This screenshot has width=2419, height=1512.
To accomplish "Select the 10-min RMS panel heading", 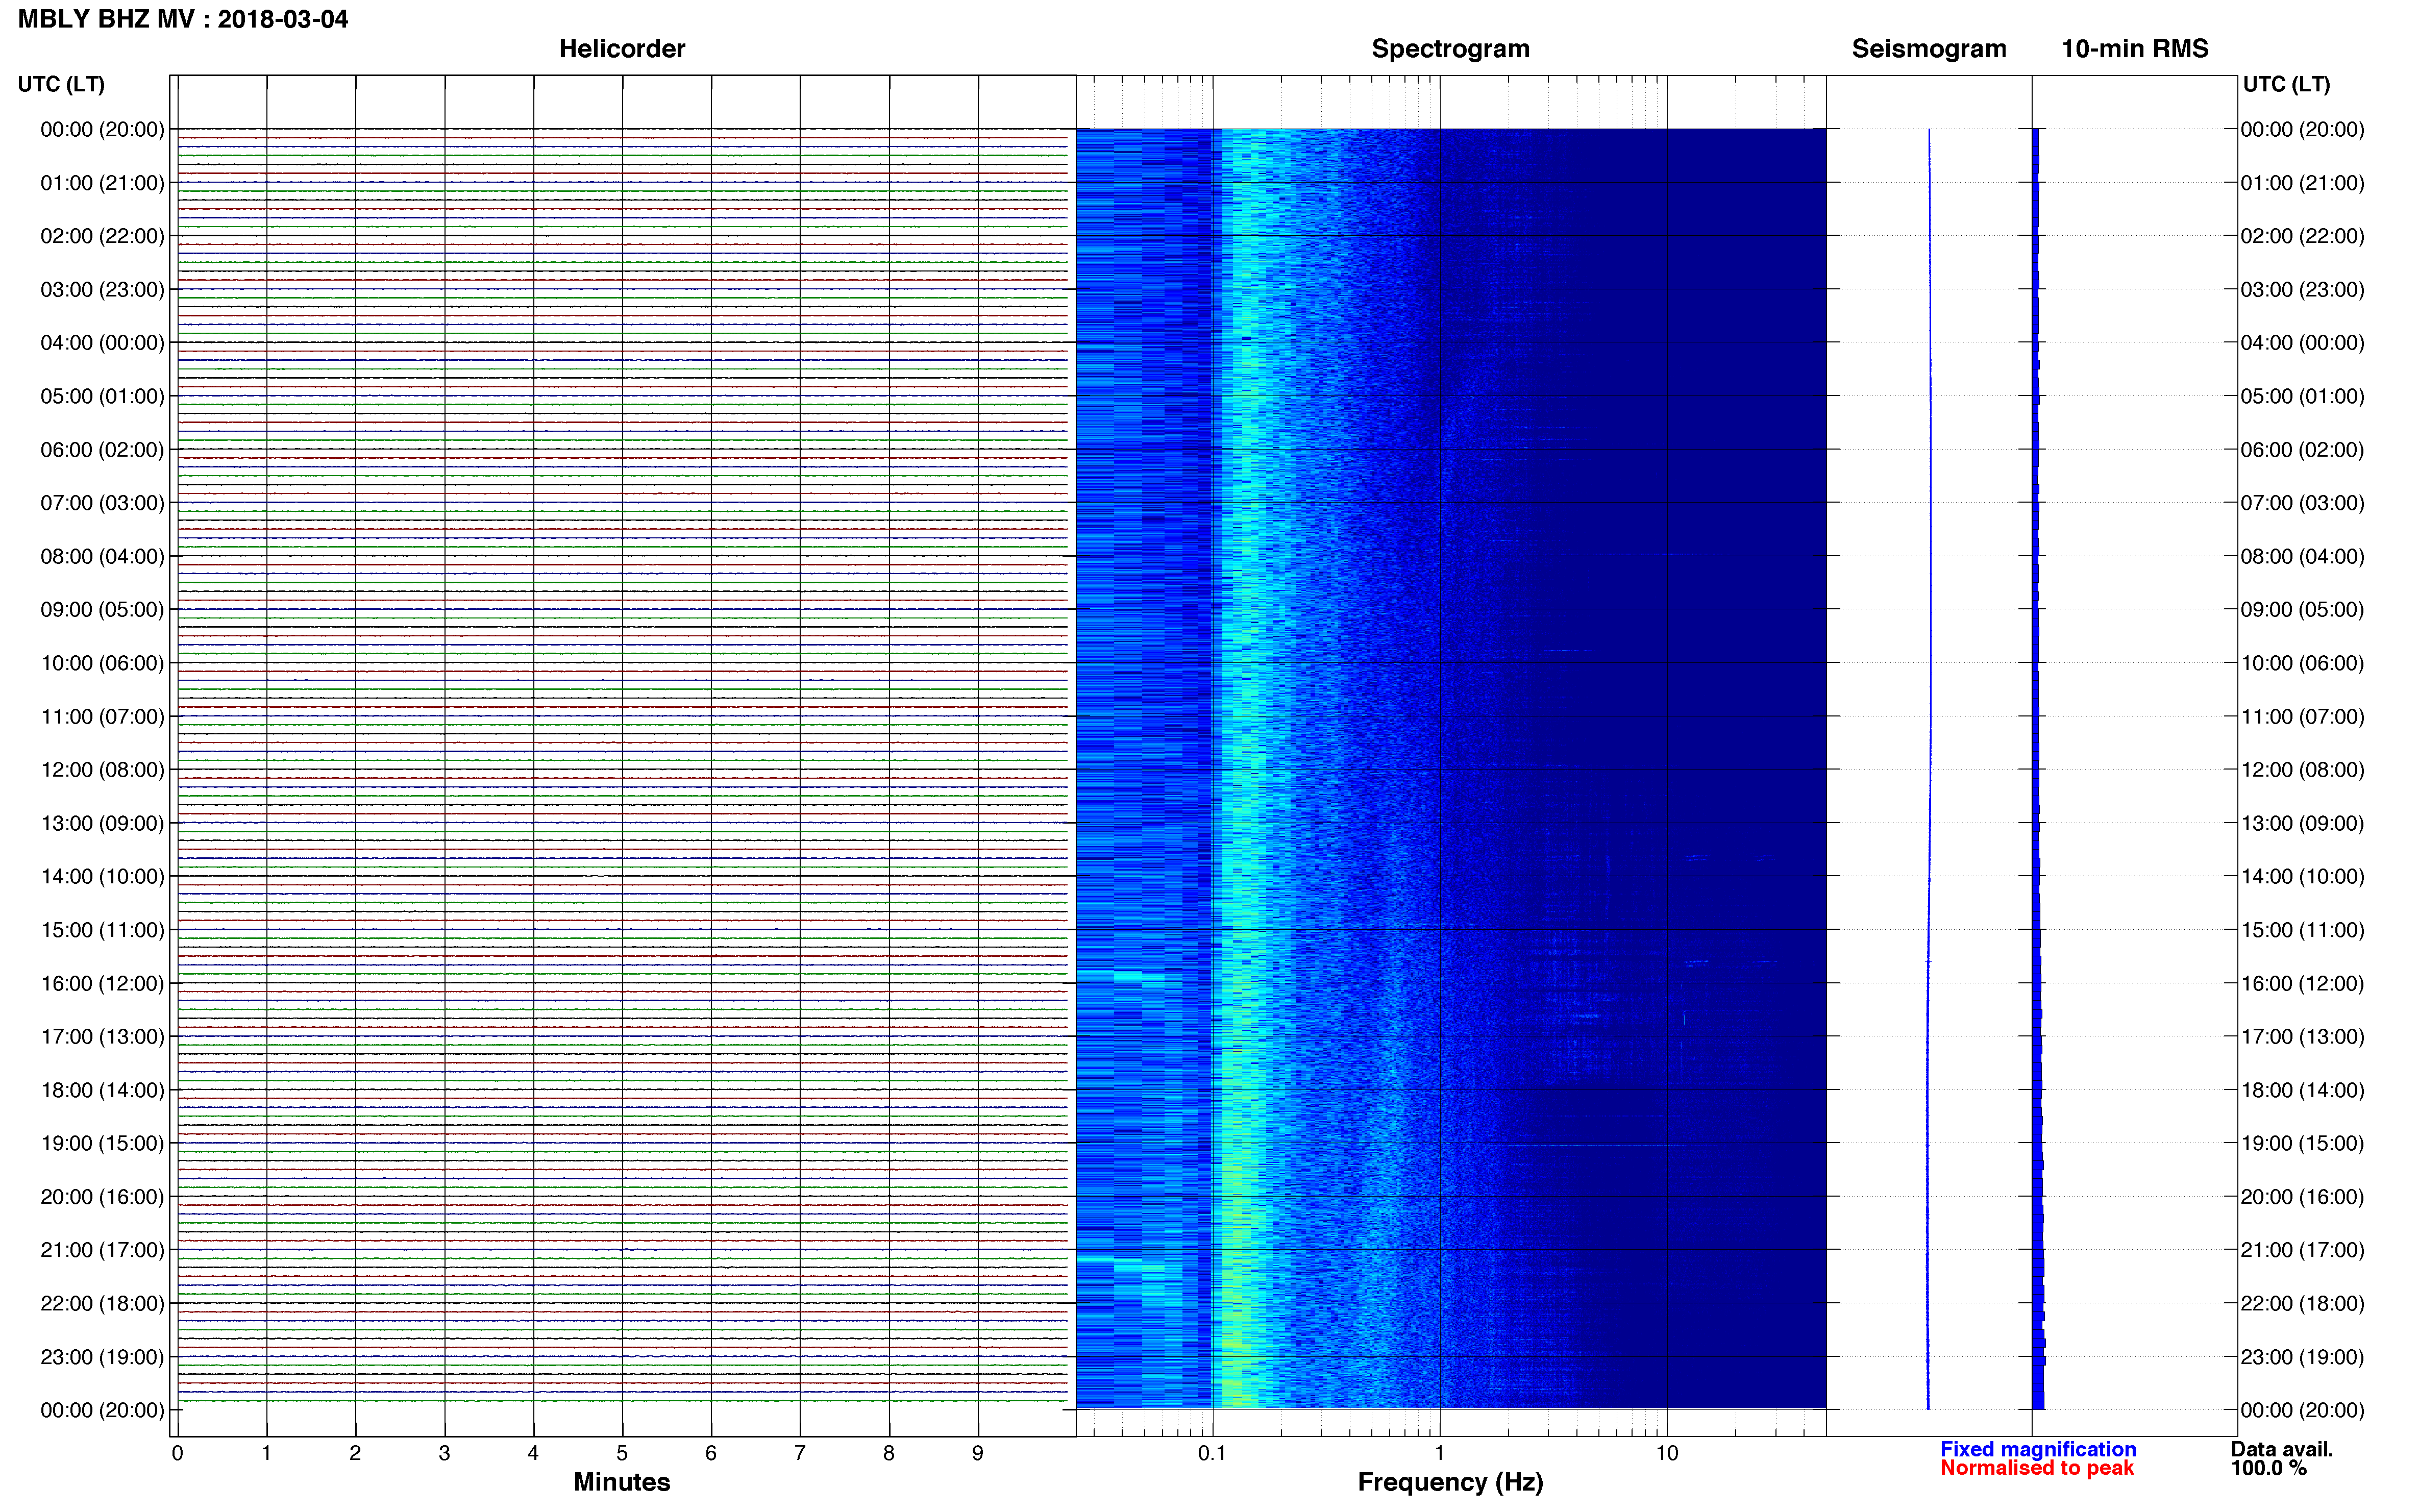I will 2135,49.
